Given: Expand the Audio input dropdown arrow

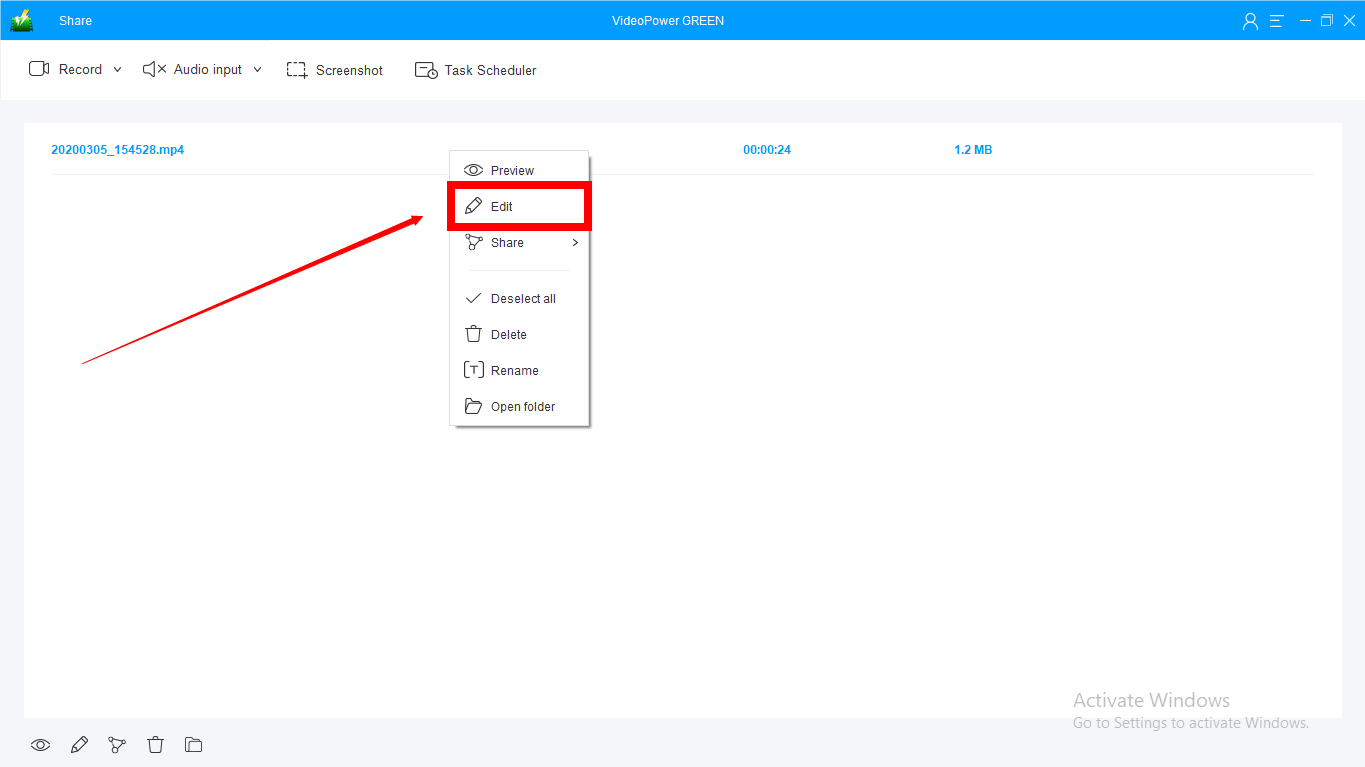Looking at the screenshot, I should click(x=257, y=70).
